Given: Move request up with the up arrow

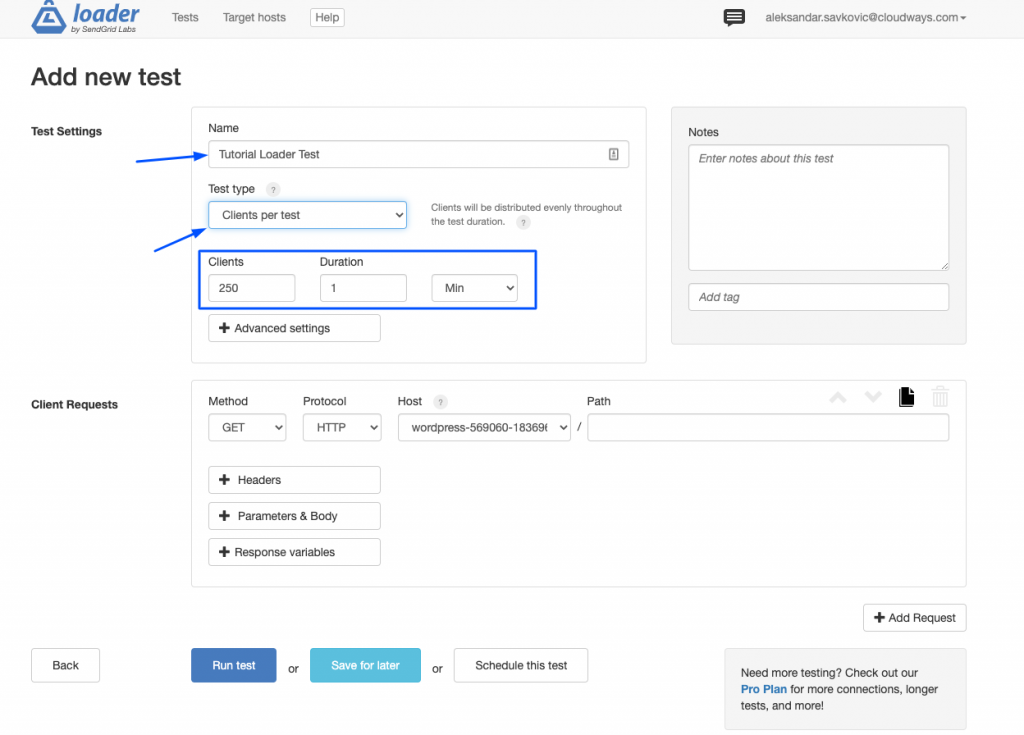Looking at the screenshot, I should 838,398.
